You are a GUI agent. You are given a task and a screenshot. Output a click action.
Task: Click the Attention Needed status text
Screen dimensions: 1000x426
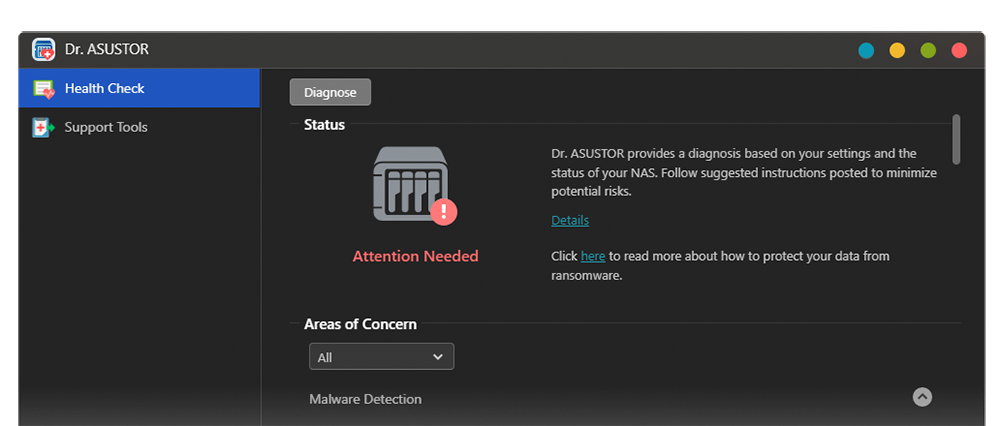click(x=415, y=256)
